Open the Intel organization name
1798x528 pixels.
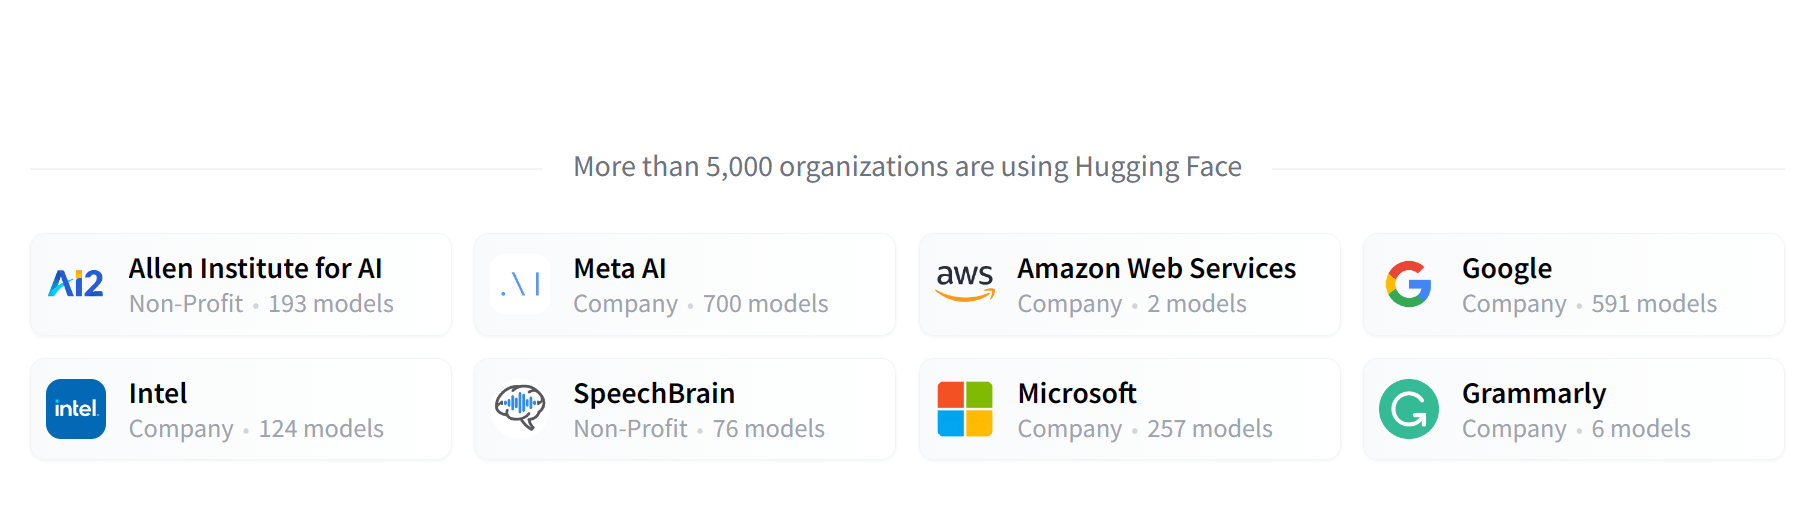158,394
